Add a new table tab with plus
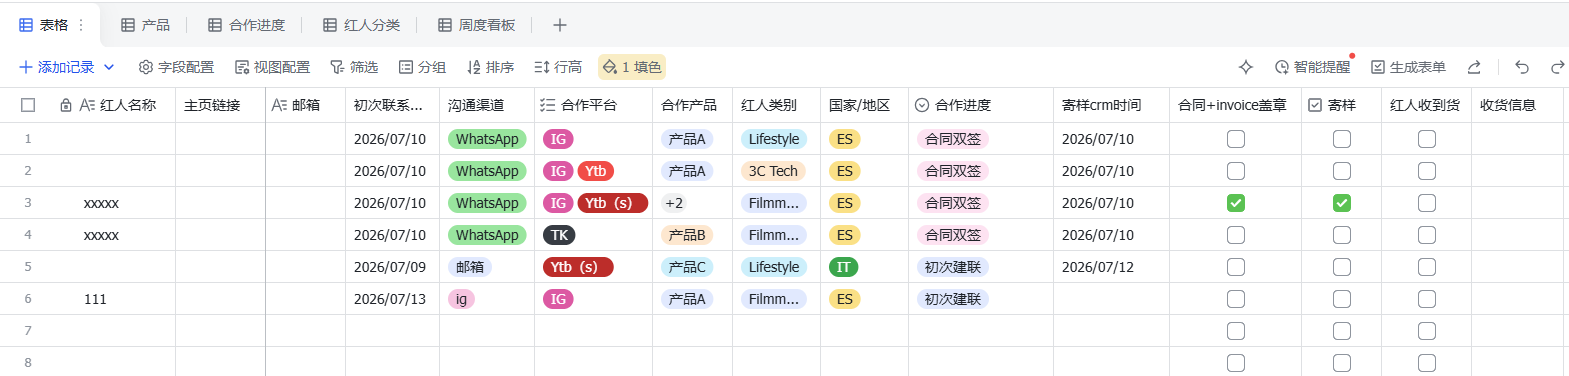 pos(560,25)
